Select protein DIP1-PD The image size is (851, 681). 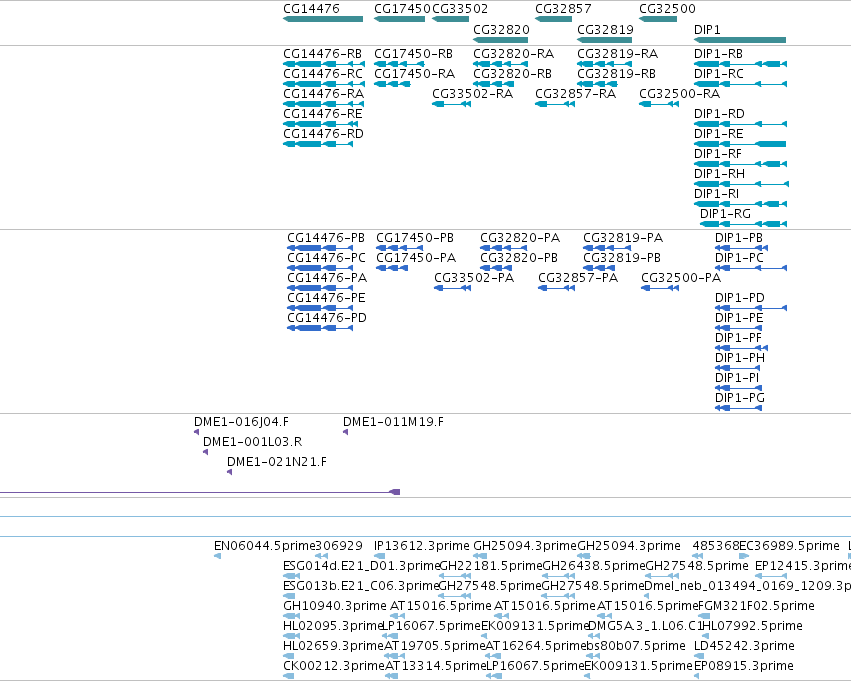click(x=751, y=308)
